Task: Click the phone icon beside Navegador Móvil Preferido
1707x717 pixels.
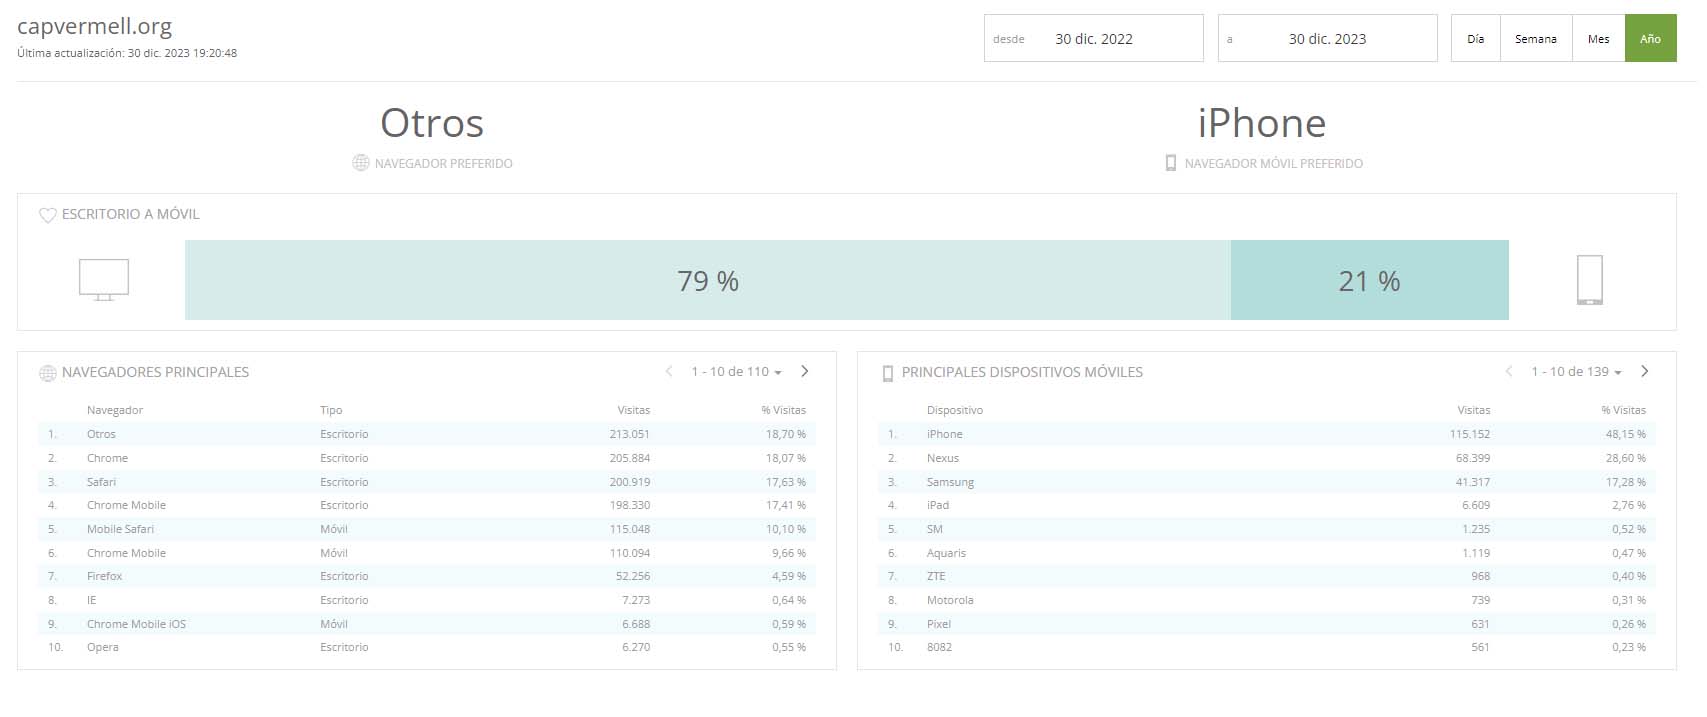Action: [1171, 163]
